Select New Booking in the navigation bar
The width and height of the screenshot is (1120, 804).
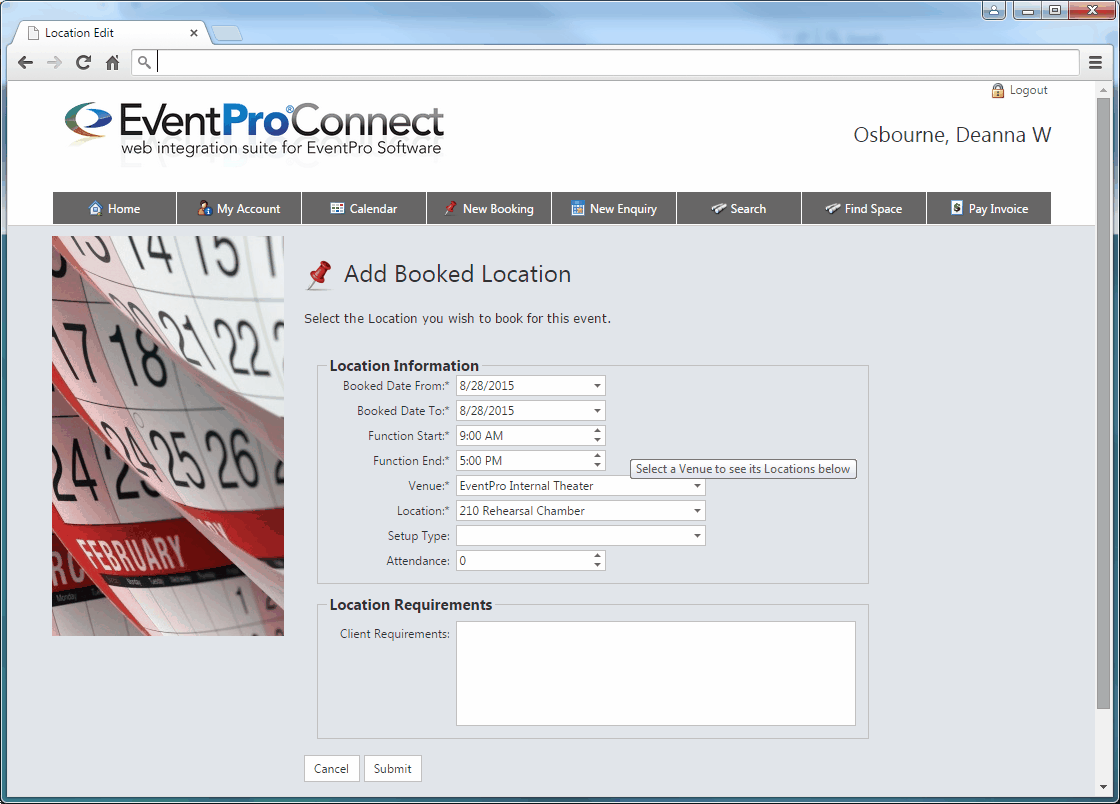coord(489,208)
